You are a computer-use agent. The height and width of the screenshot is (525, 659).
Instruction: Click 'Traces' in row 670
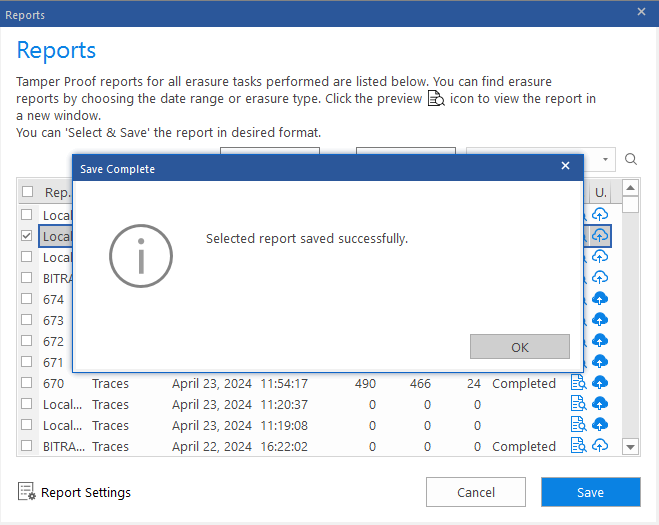pos(111,383)
